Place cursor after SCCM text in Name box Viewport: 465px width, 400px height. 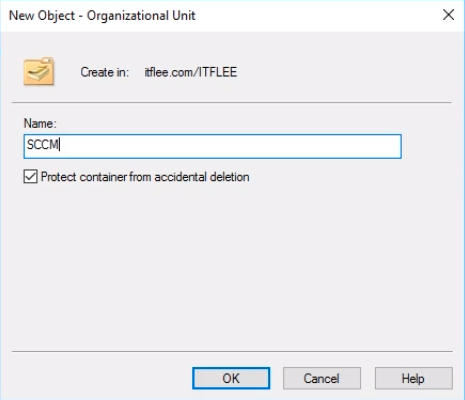[x=59, y=145]
